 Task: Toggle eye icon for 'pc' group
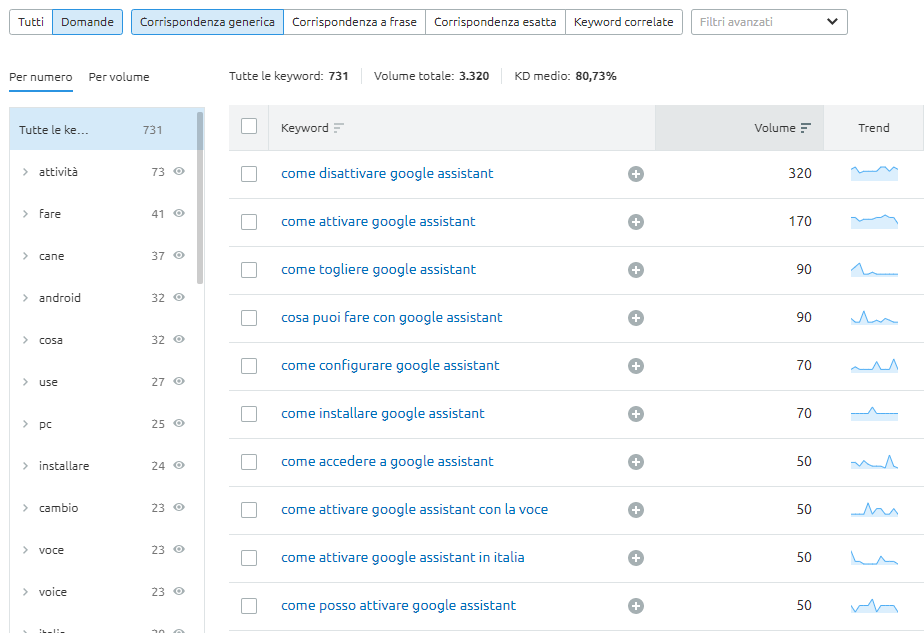pos(179,423)
